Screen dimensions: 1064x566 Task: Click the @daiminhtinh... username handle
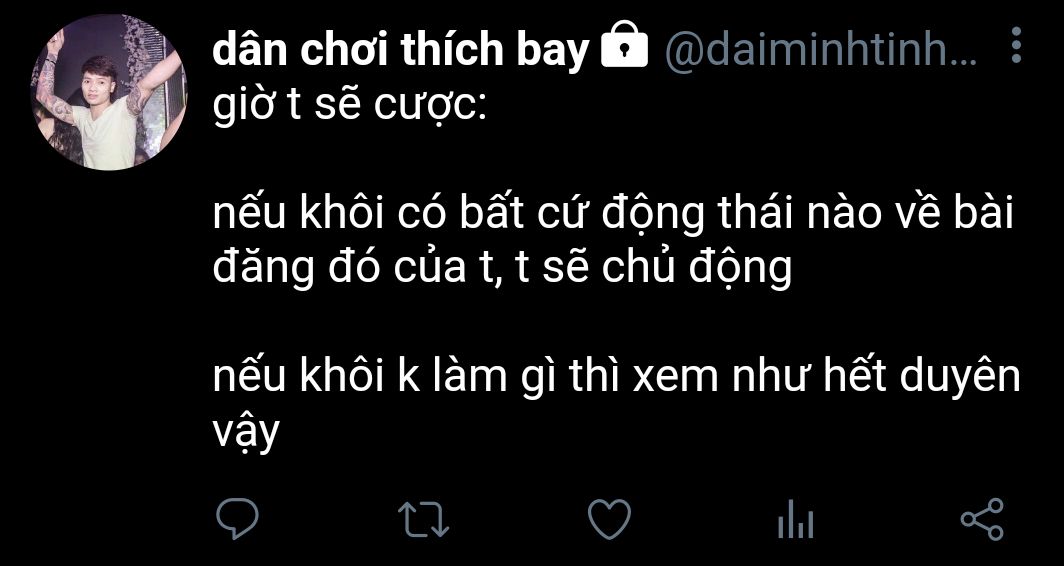pos(820,49)
